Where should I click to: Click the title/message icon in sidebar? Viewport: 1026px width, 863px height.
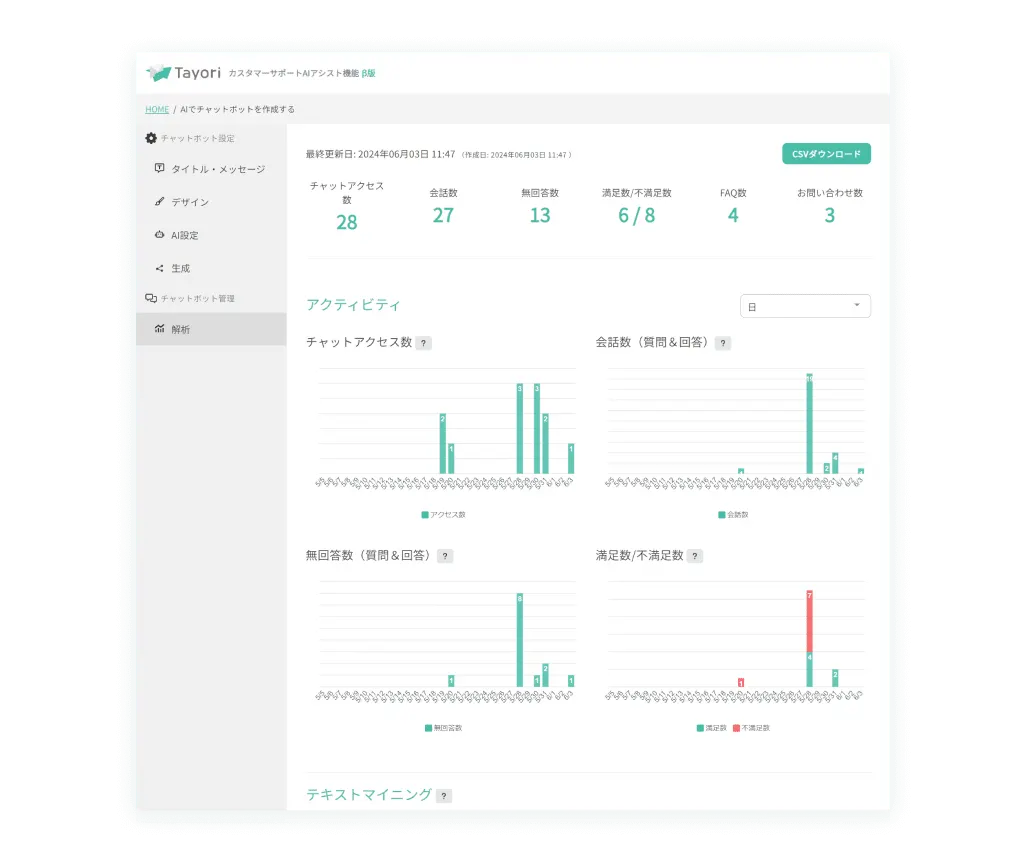click(x=159, y=169)
